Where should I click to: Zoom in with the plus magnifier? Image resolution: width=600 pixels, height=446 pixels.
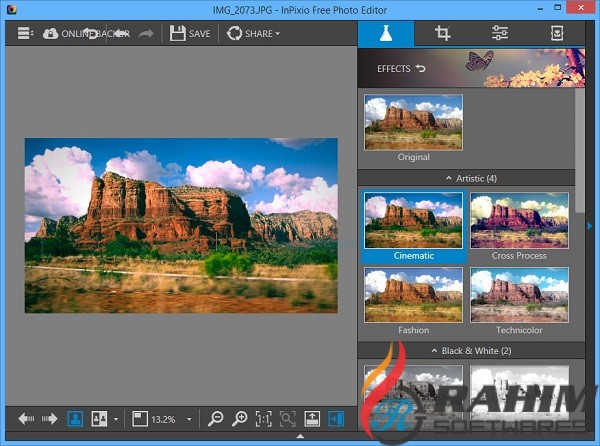[x=240, y=419]
